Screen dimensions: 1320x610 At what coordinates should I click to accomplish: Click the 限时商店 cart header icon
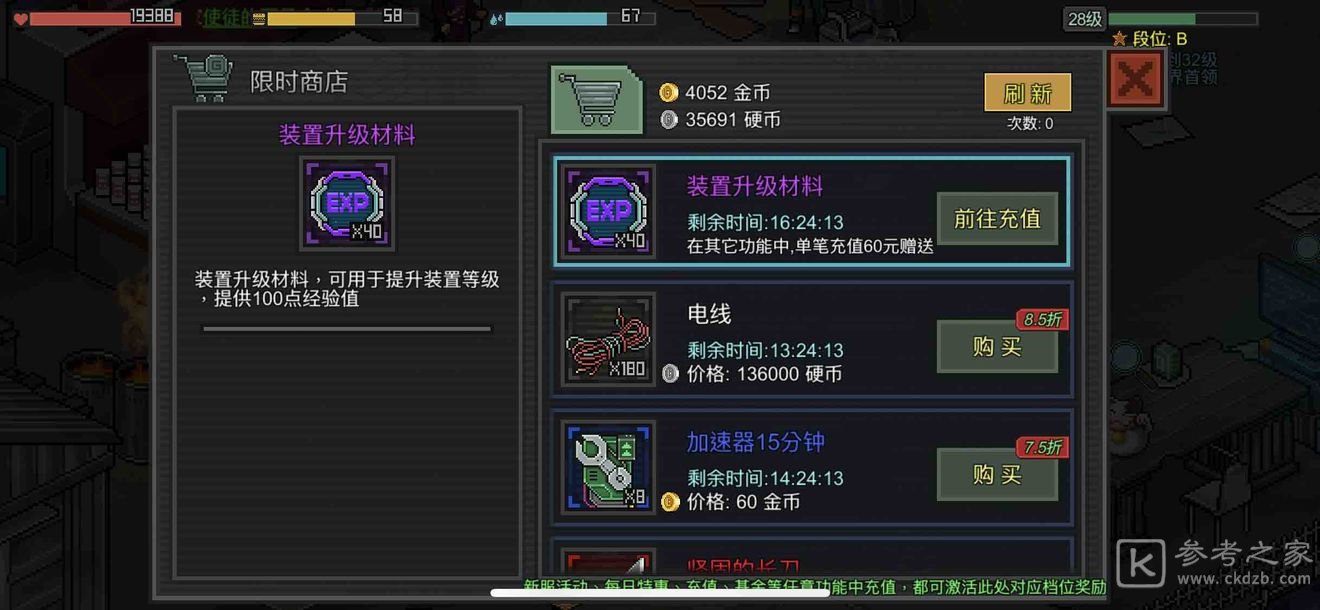pyautogui.click(x=203, y=79)
